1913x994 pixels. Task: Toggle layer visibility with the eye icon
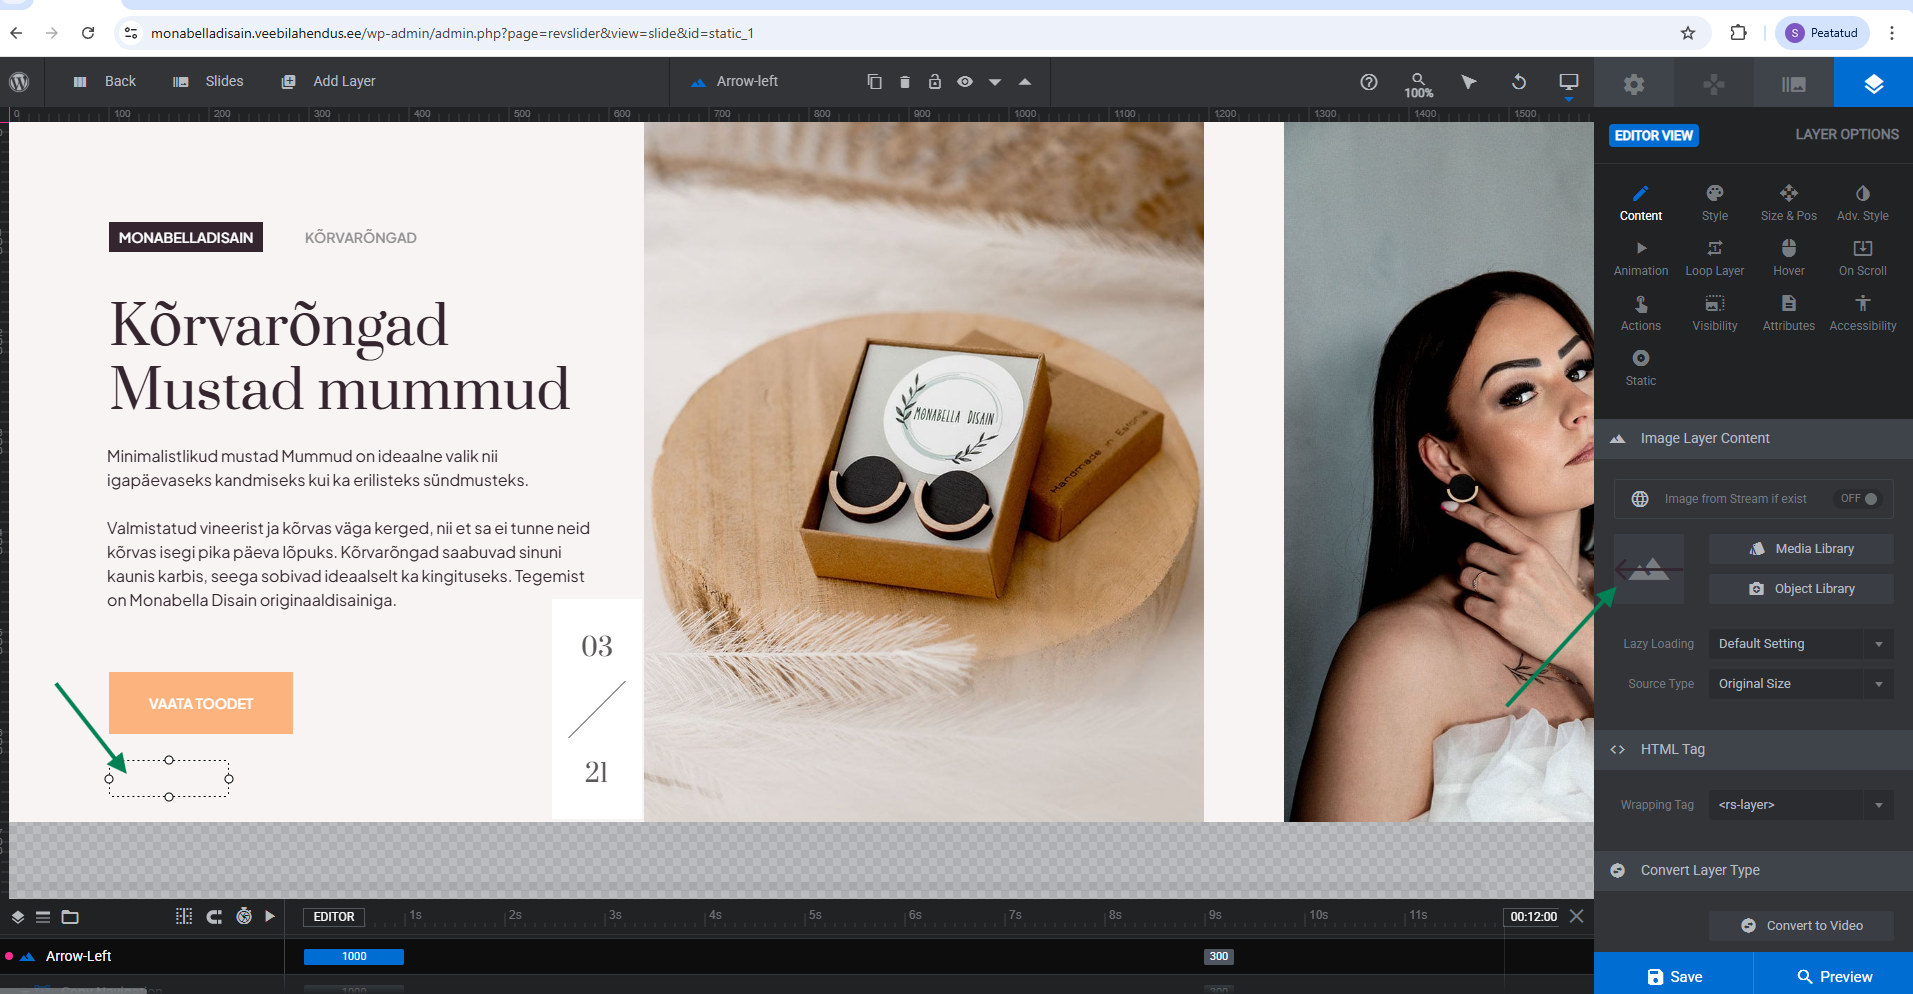[964, 82]
